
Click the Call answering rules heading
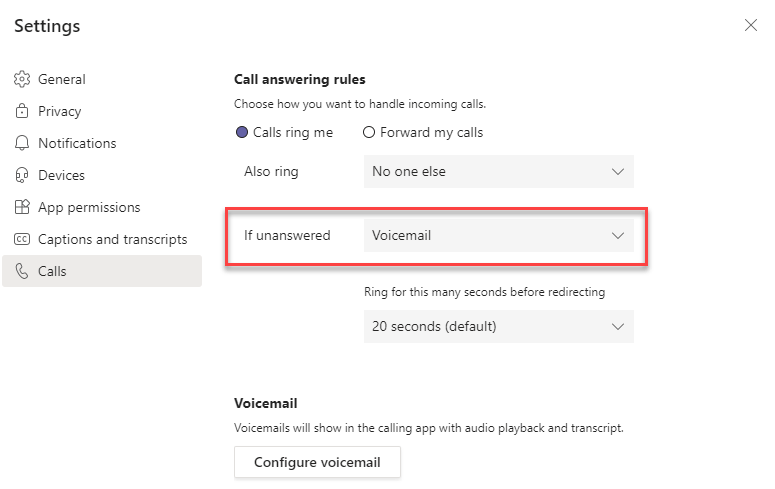pos(300,79)
